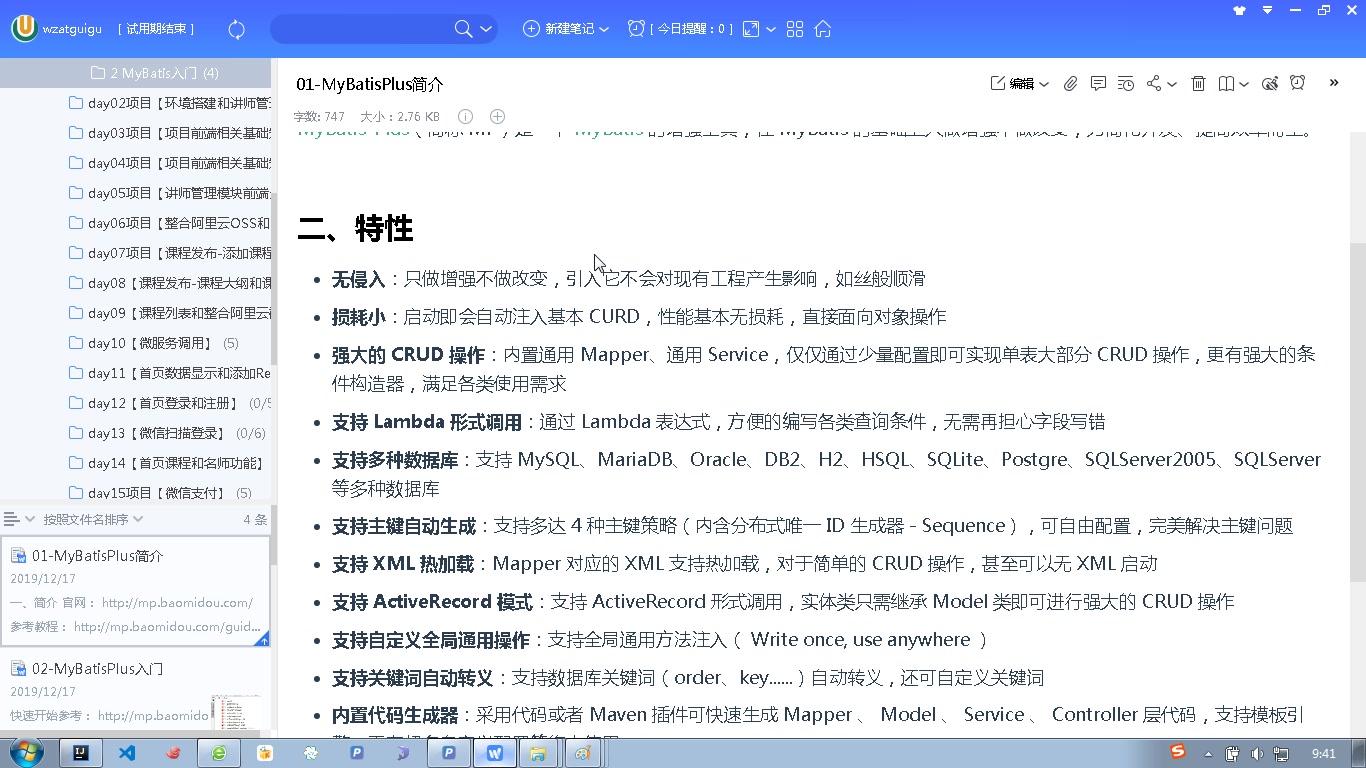
Task: Open note history versions icon
Action: [1126, 84]
